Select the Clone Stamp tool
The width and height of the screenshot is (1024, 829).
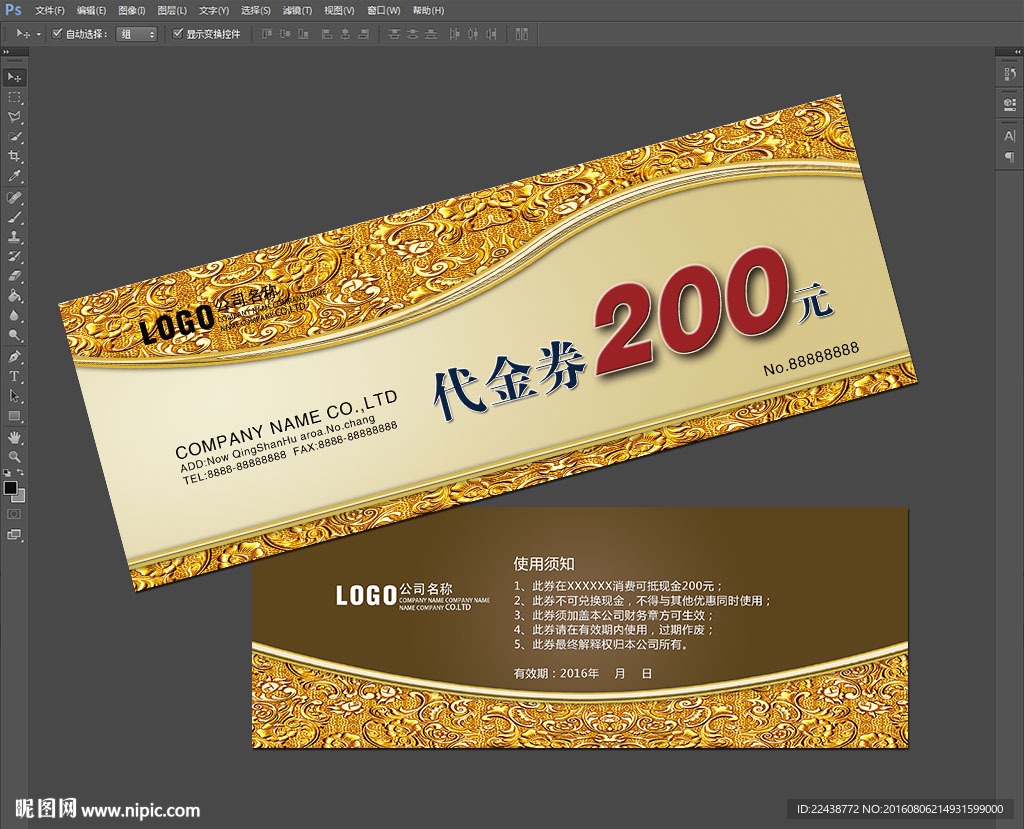(x=14, y=236)
